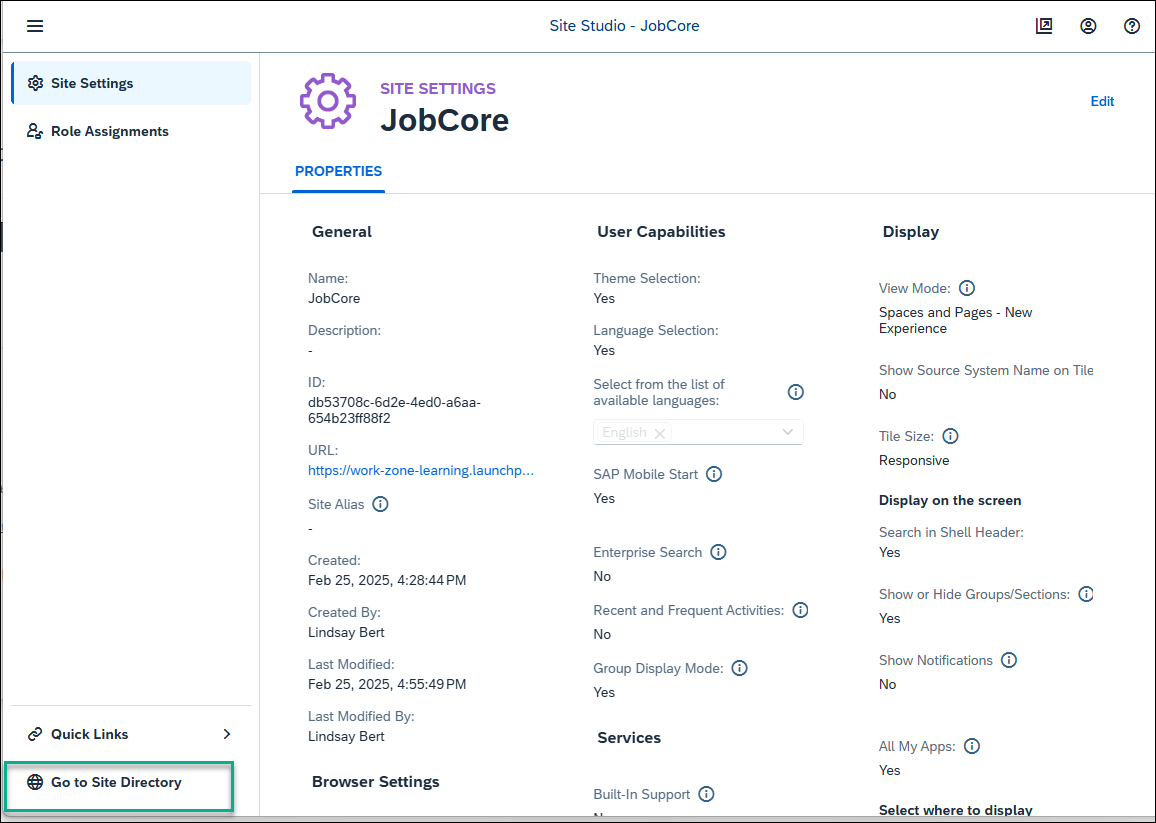Image resolution: width=1156 pixels, height=823 pixels.
Task: Show info for Show Notifications
Action: 1009,660
